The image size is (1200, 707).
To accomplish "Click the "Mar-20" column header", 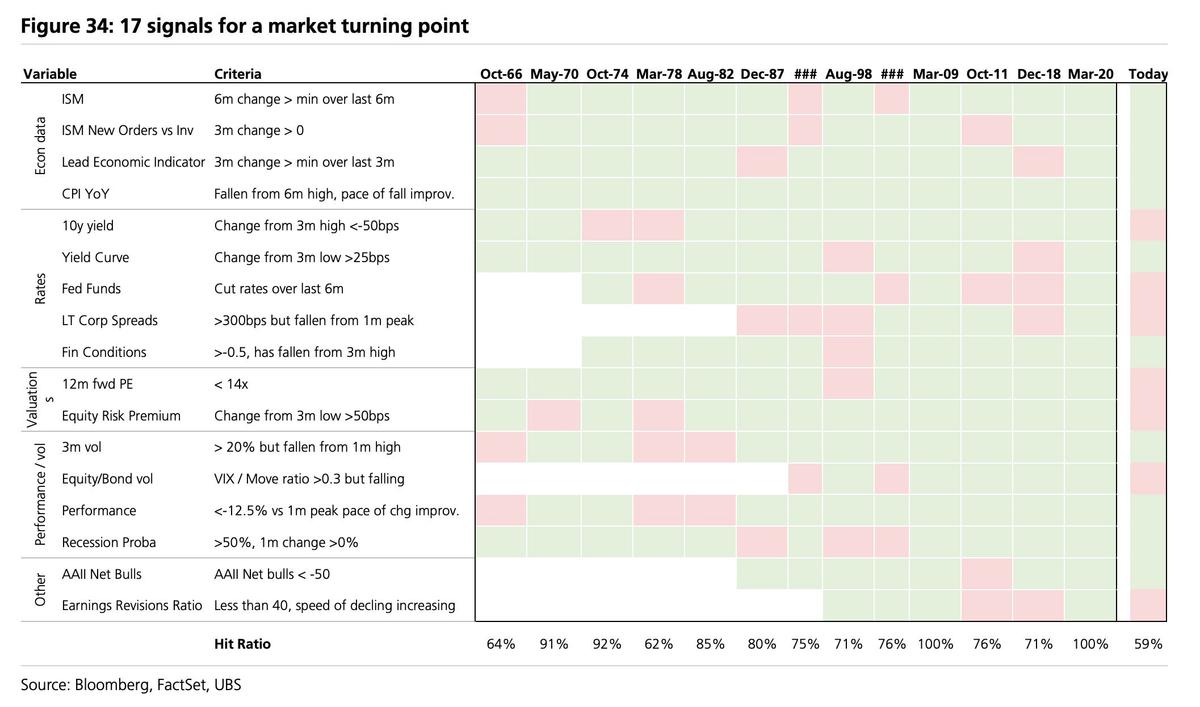I will (1090, 74).
